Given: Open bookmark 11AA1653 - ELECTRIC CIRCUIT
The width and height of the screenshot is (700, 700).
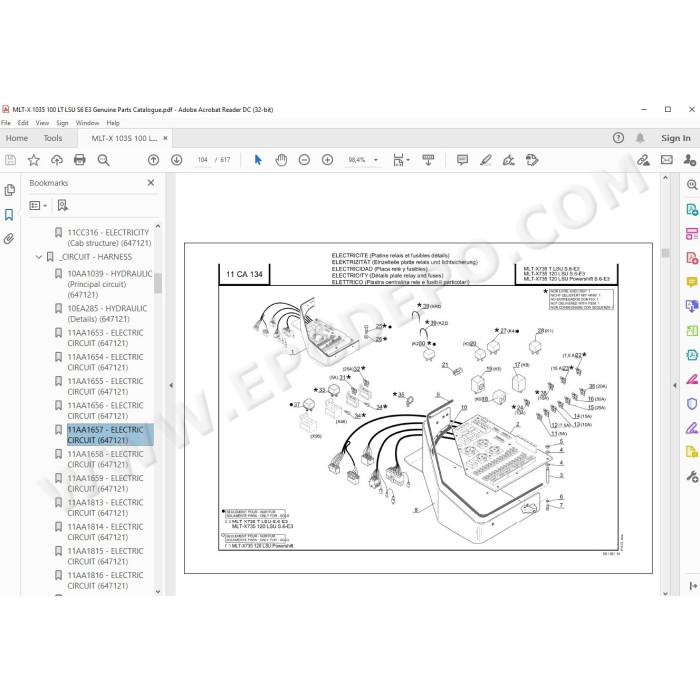Looking at the screenshot, I should (105, 338).
